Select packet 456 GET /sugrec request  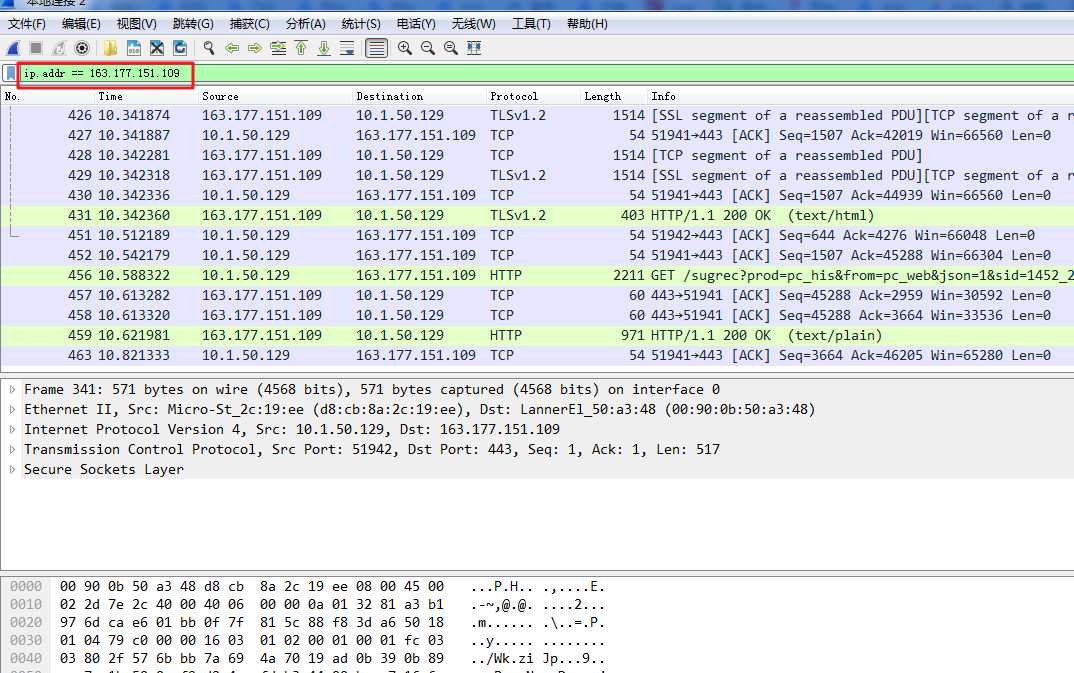[x=537, y=275]
